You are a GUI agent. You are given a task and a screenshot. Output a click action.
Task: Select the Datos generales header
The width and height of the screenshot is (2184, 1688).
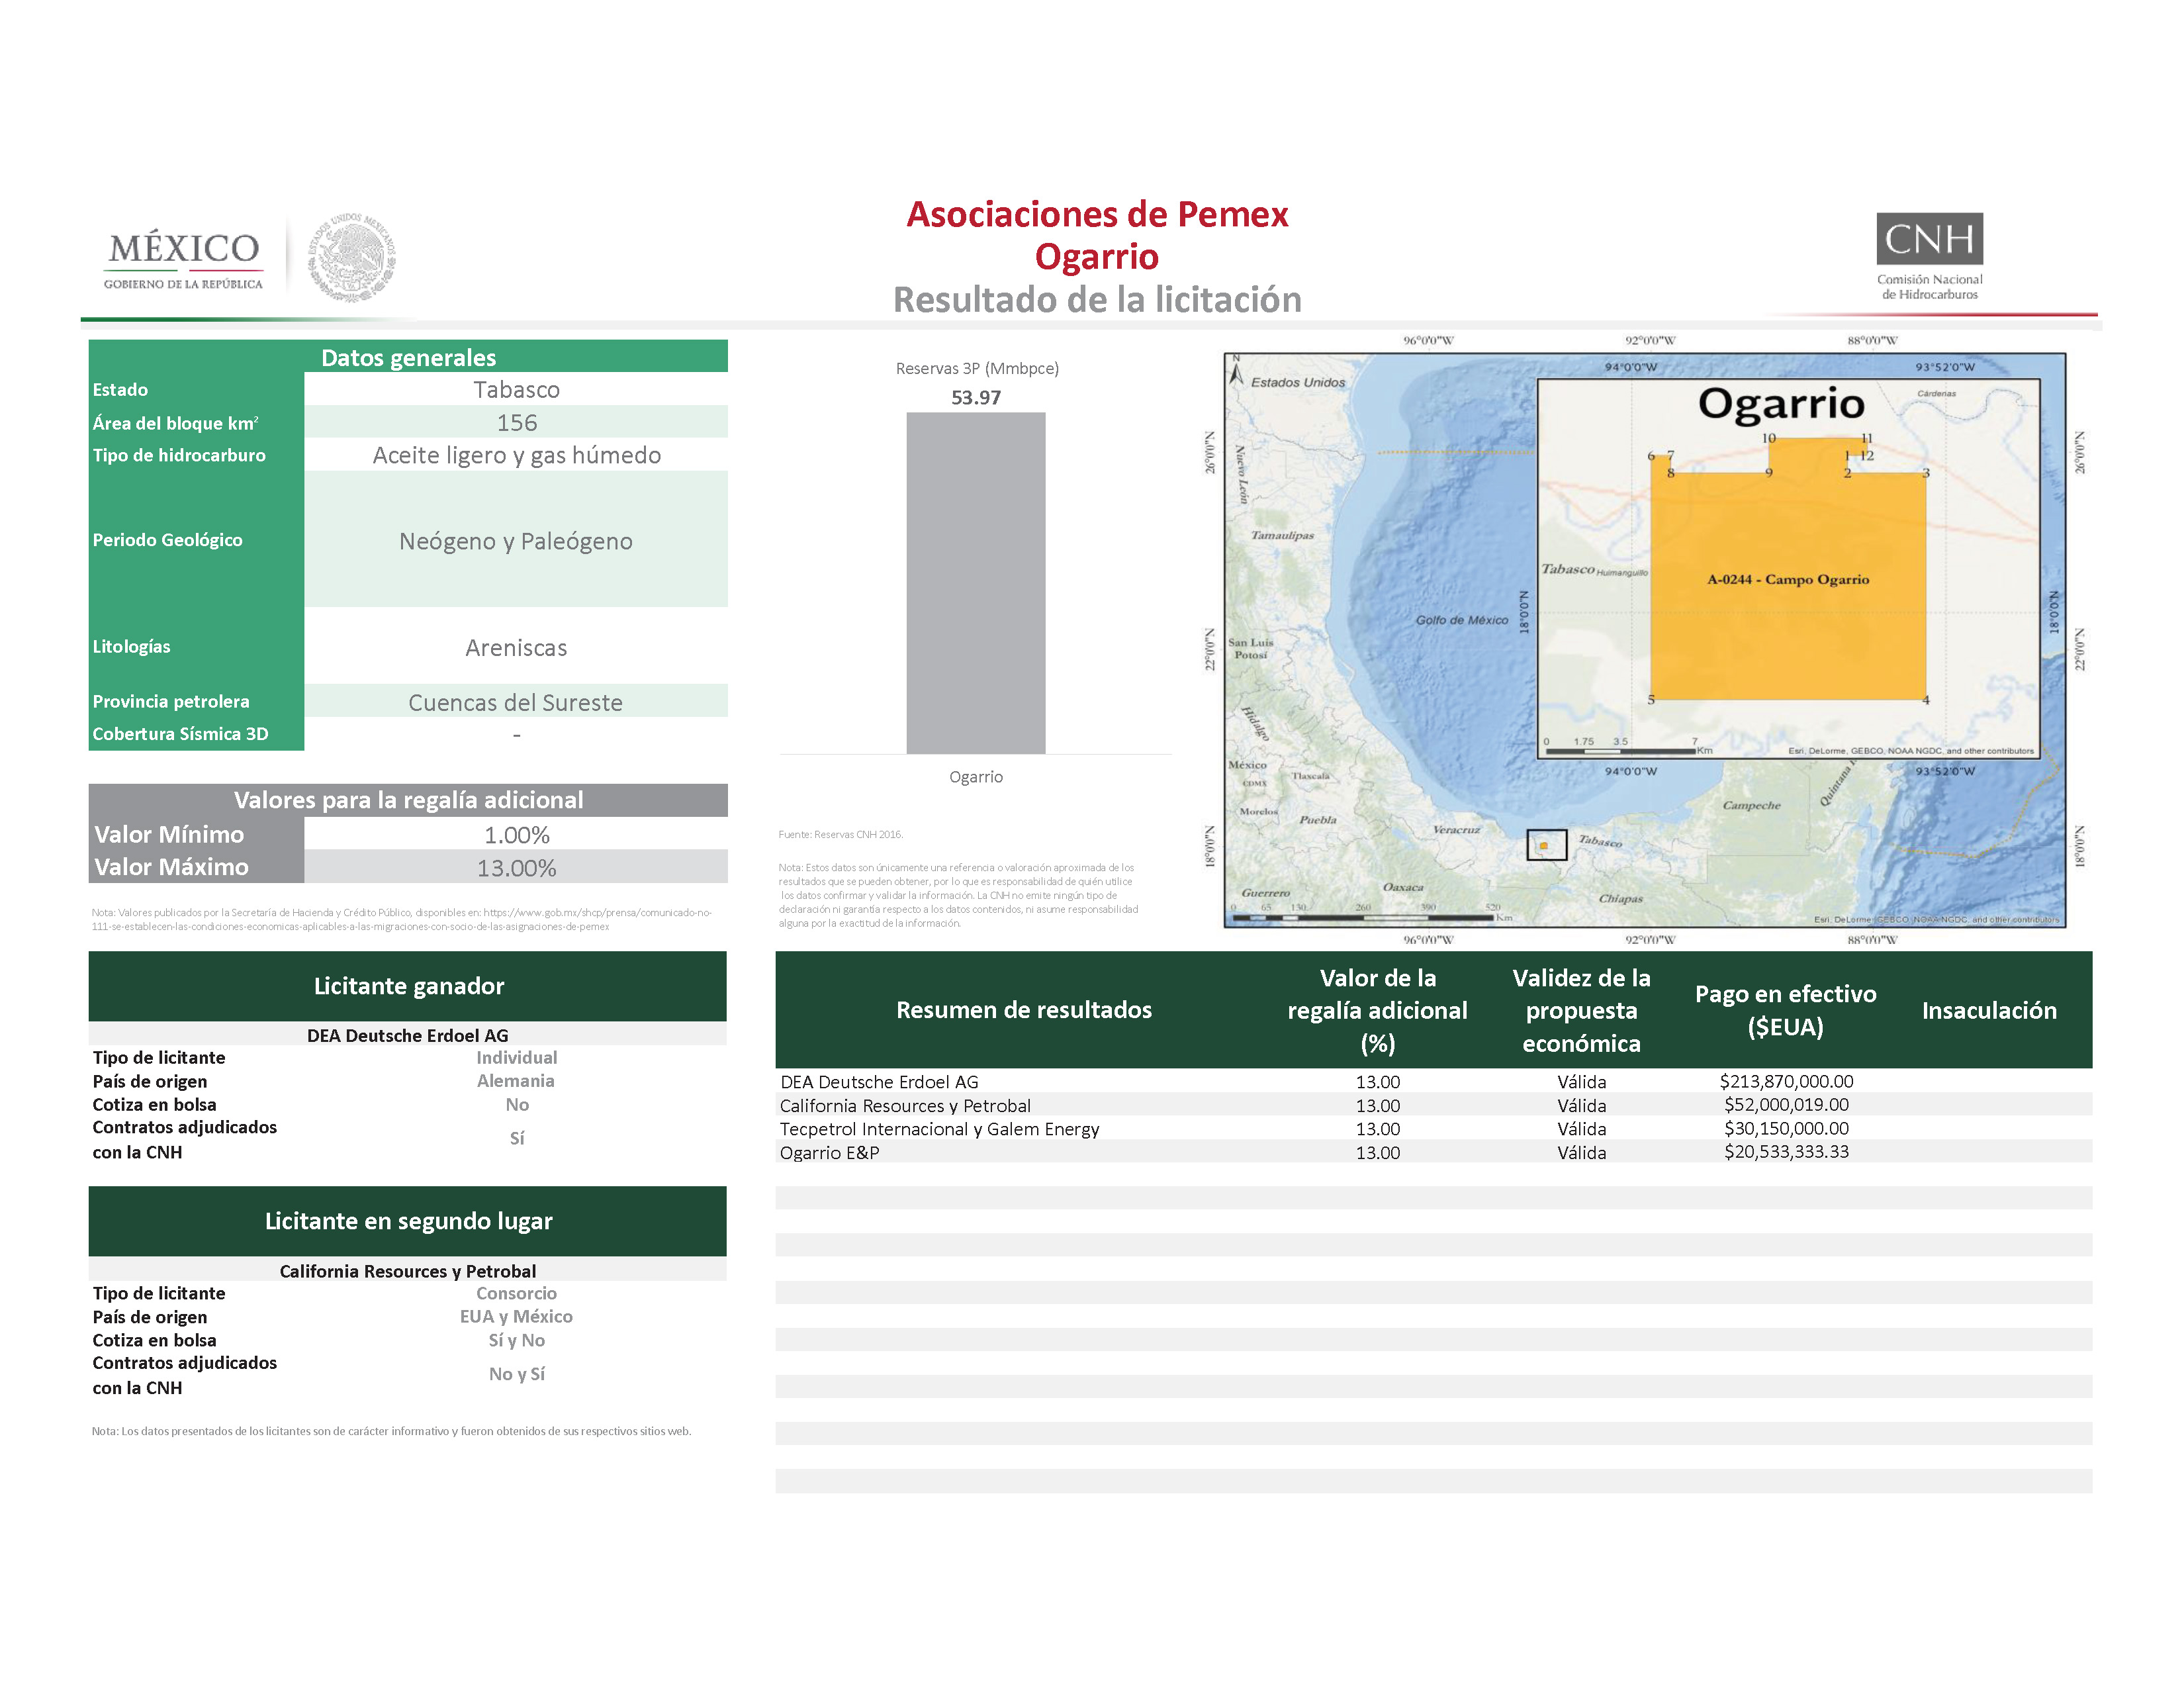[408, 357]
